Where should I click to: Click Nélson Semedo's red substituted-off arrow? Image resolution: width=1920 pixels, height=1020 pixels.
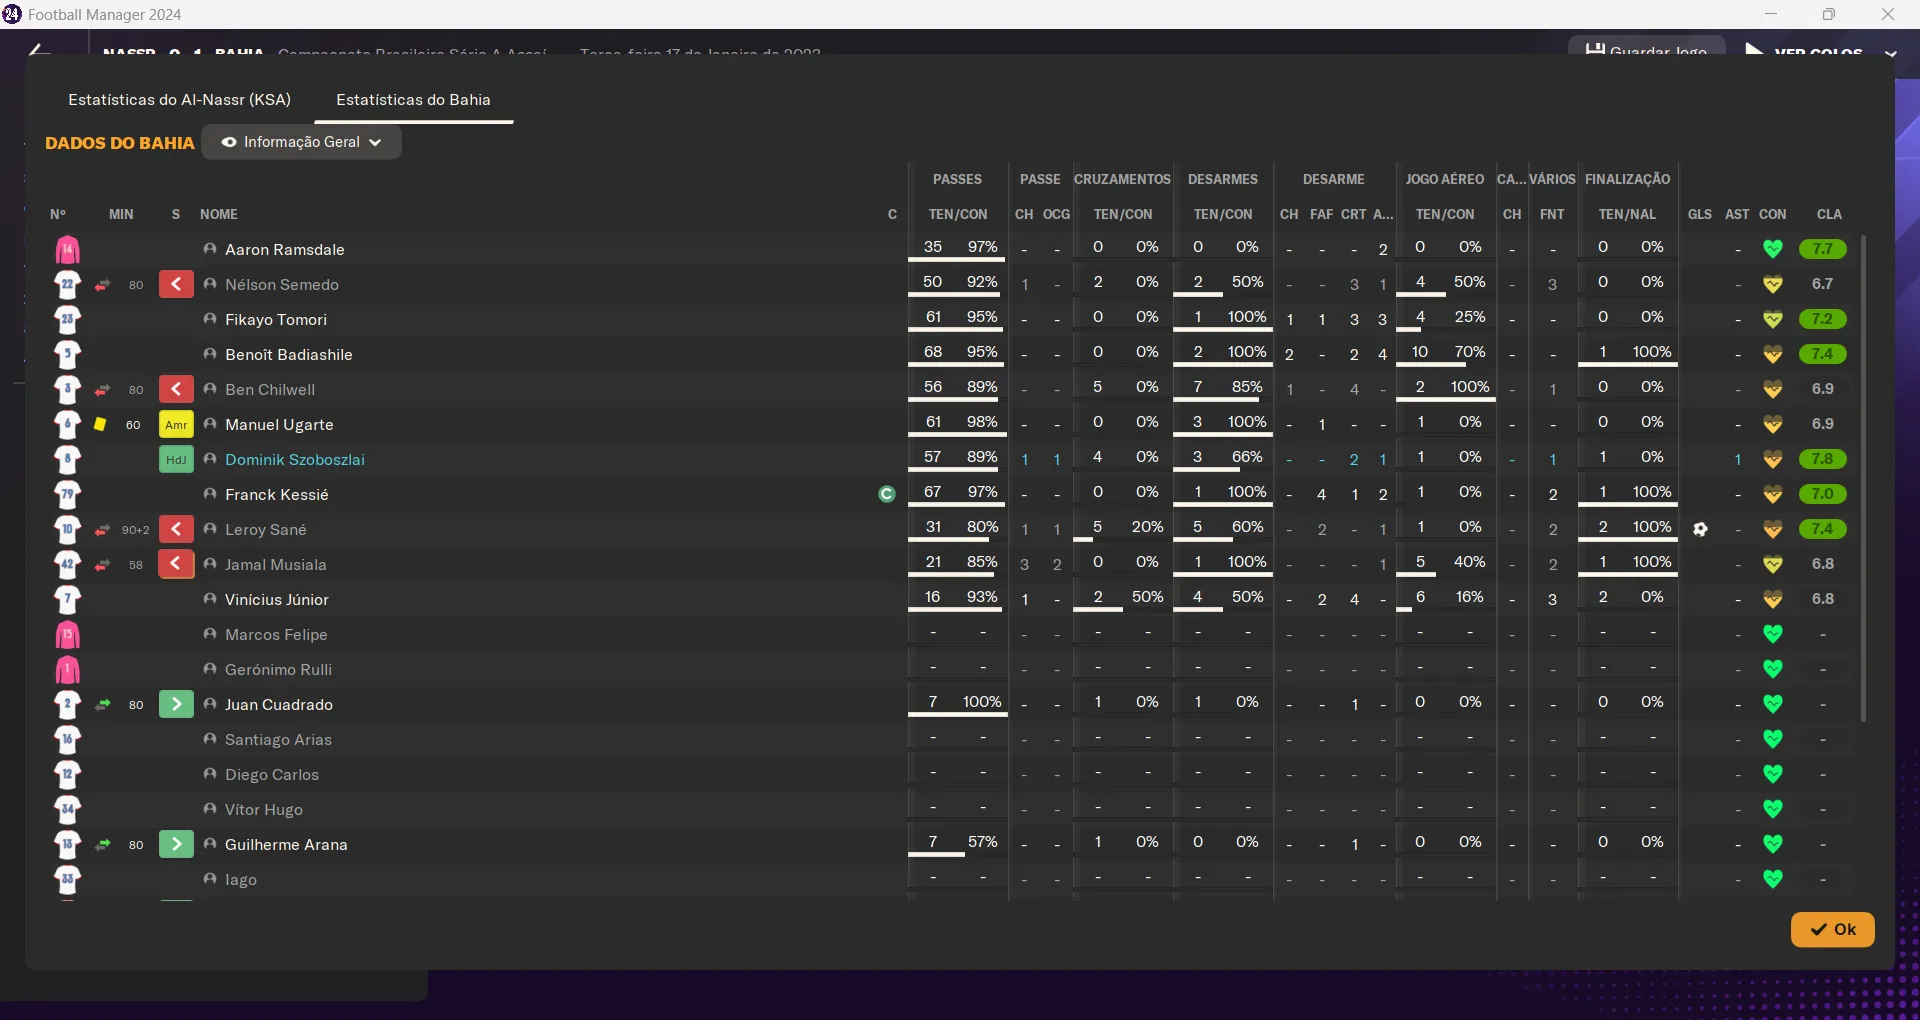coord(176,284)
